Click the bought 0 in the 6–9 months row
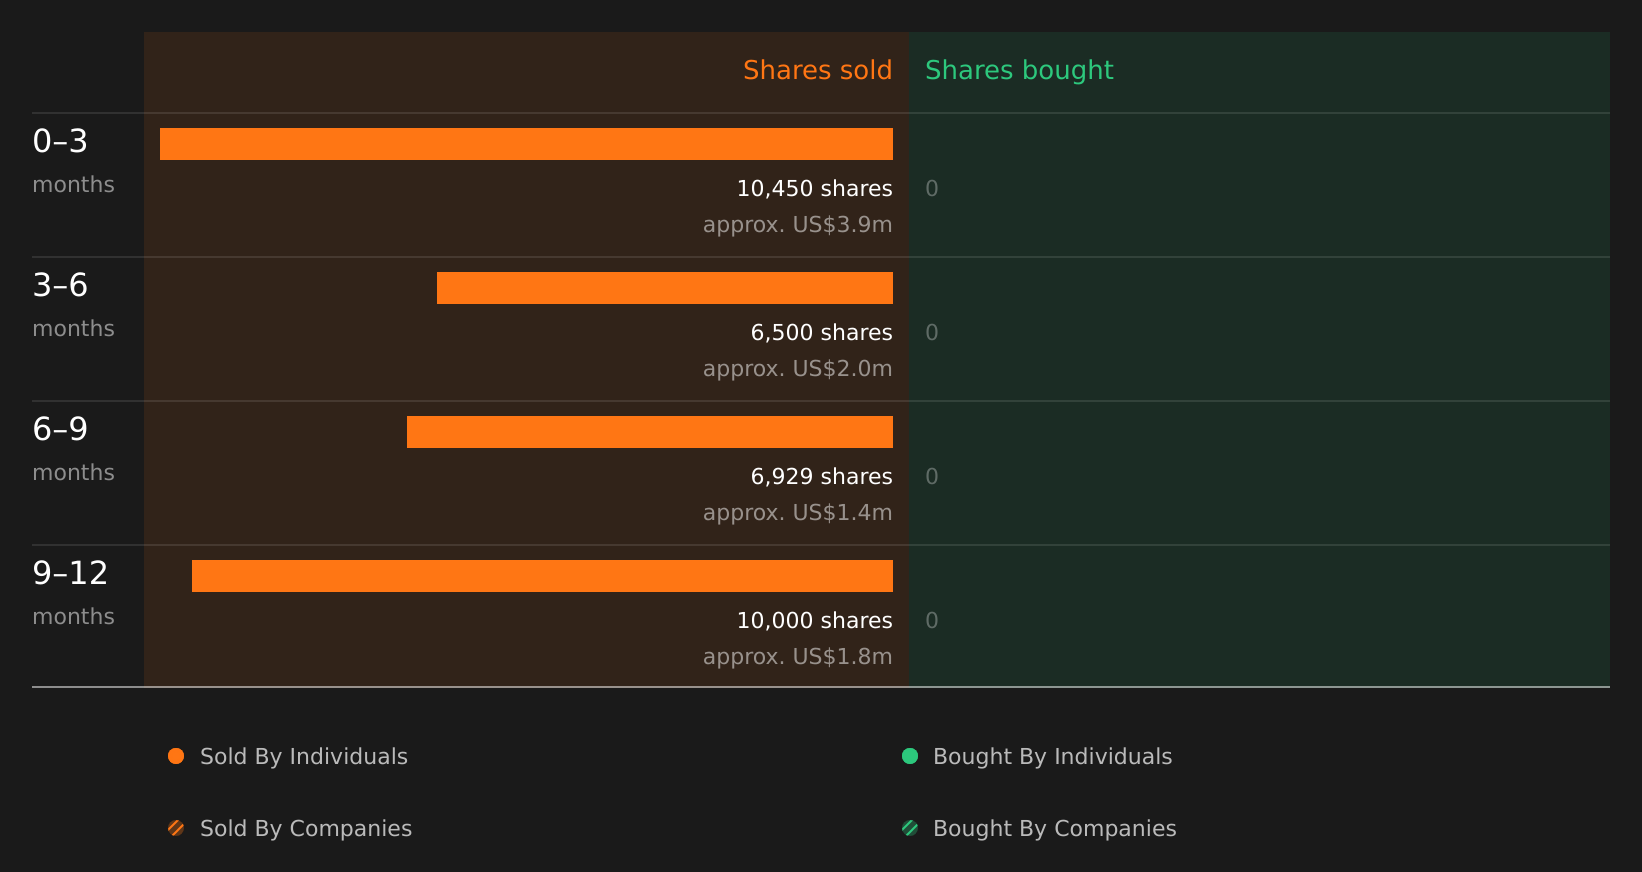 932,477
